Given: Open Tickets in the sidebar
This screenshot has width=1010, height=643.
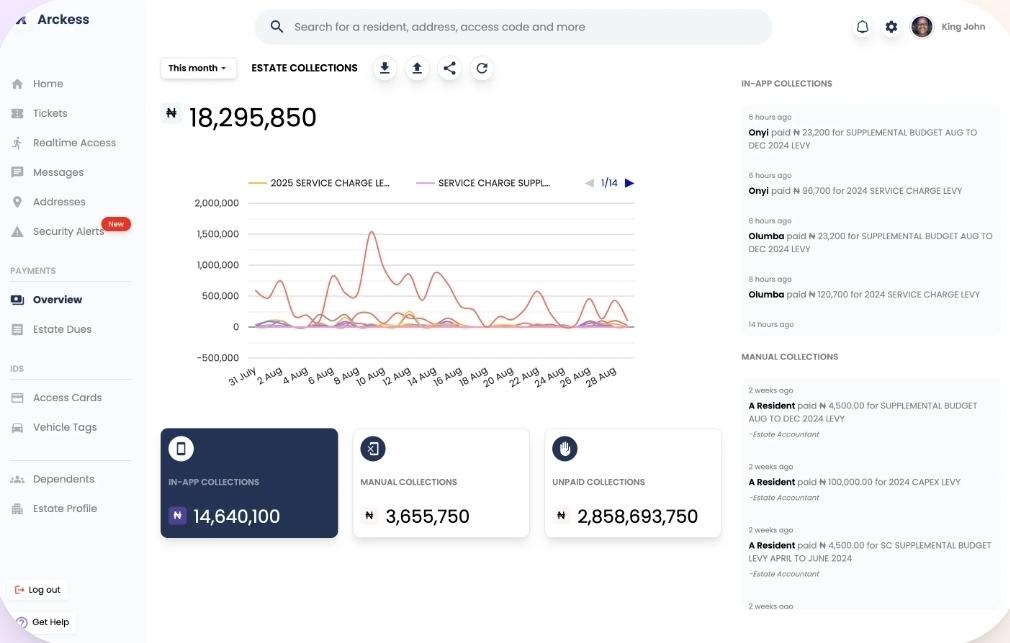Looking at the screenshot, I should click(50, 113).
